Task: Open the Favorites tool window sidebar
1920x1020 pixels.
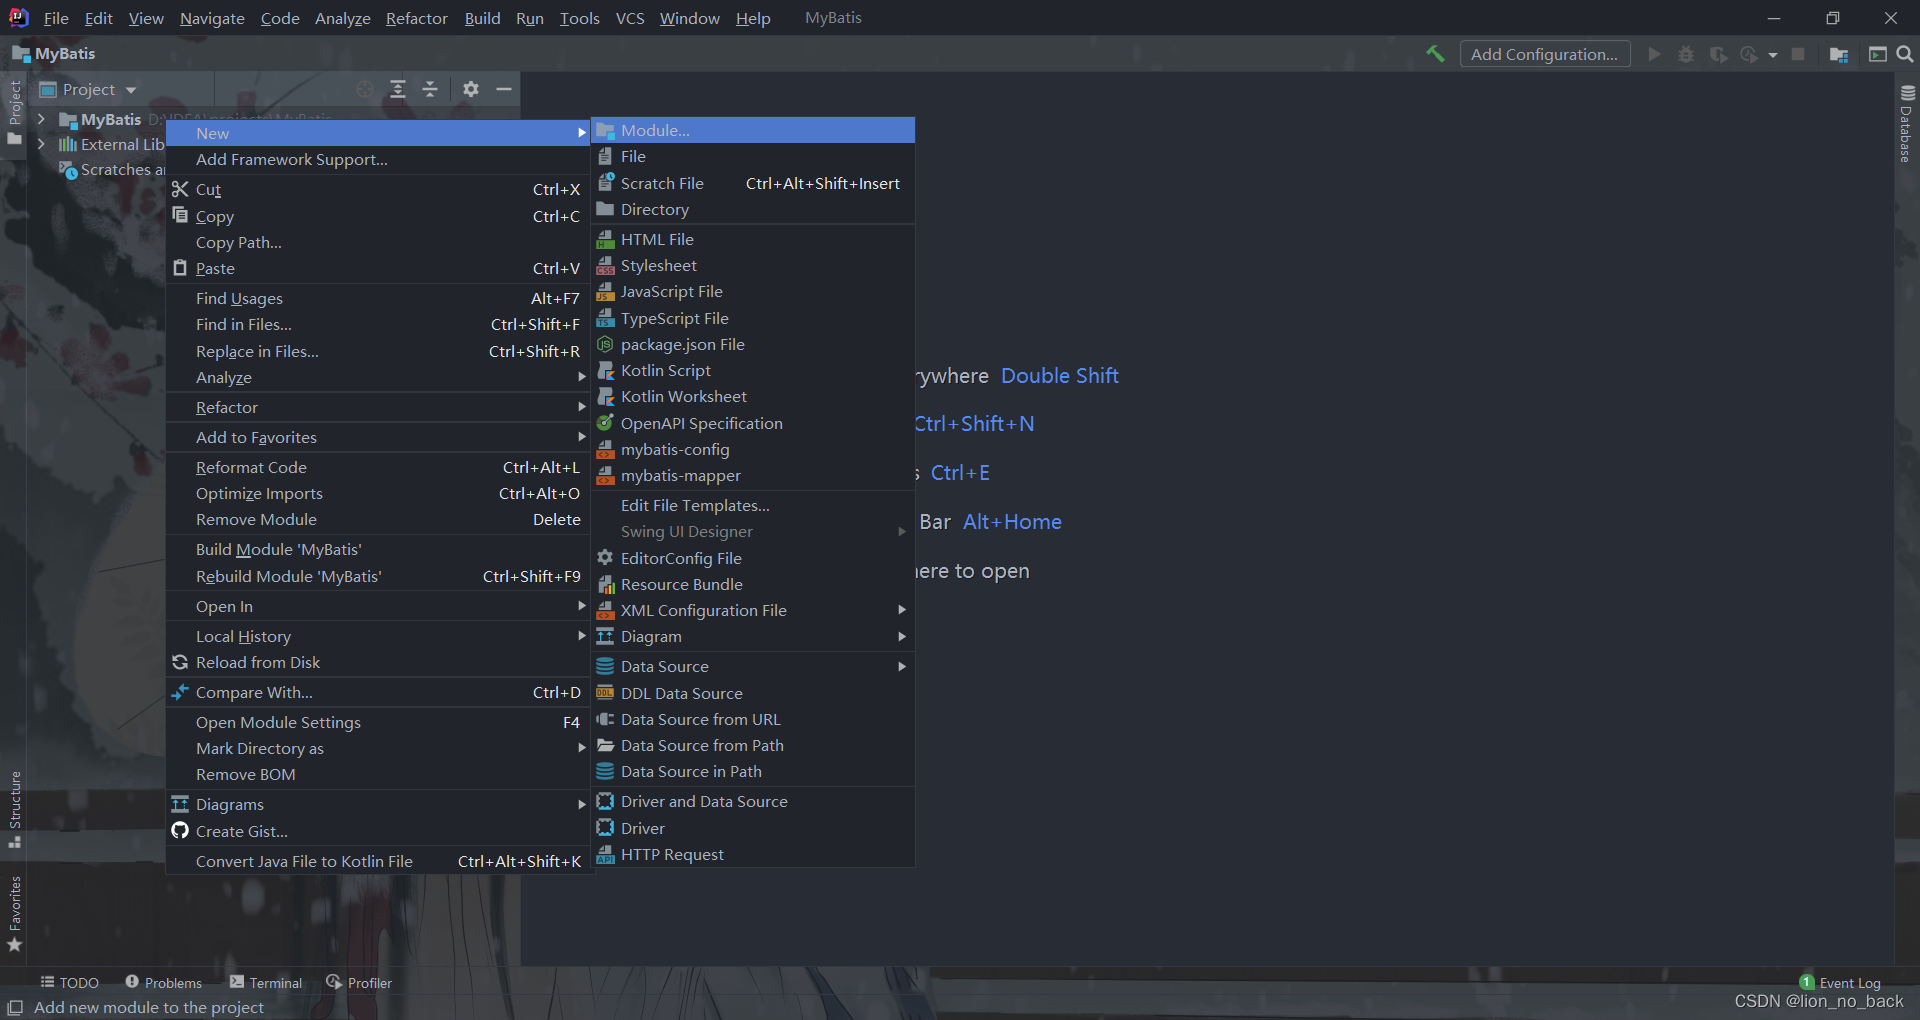Action: tap(14, 913)
